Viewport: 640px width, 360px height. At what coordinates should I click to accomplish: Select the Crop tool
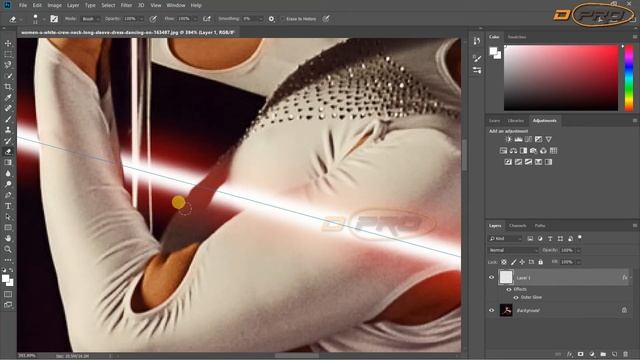click(8, 87)
